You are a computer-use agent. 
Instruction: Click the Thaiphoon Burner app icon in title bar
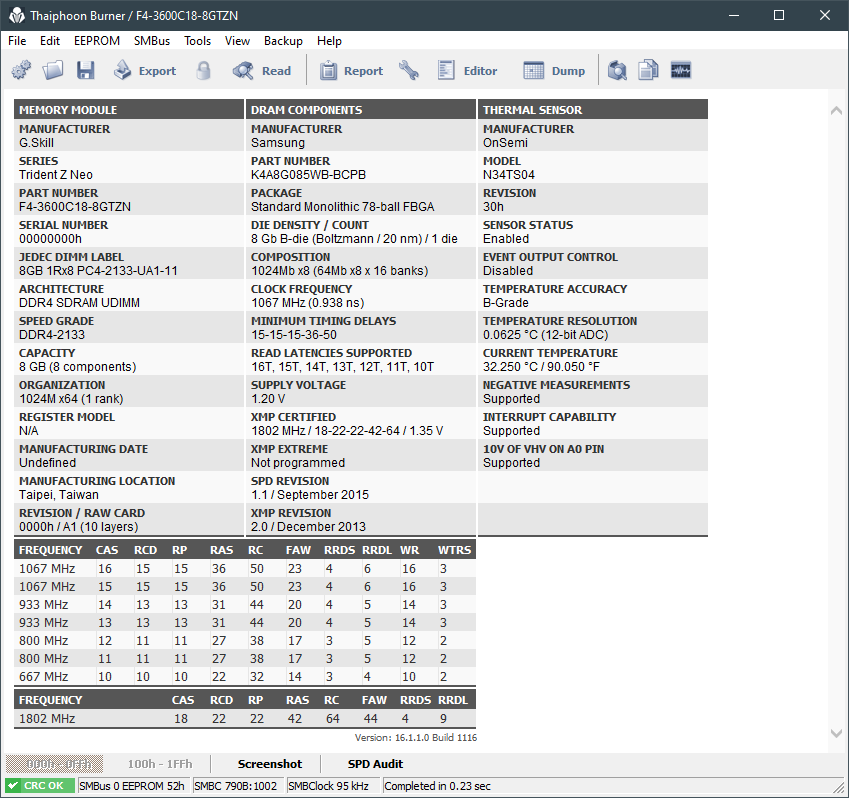point(16,15)
